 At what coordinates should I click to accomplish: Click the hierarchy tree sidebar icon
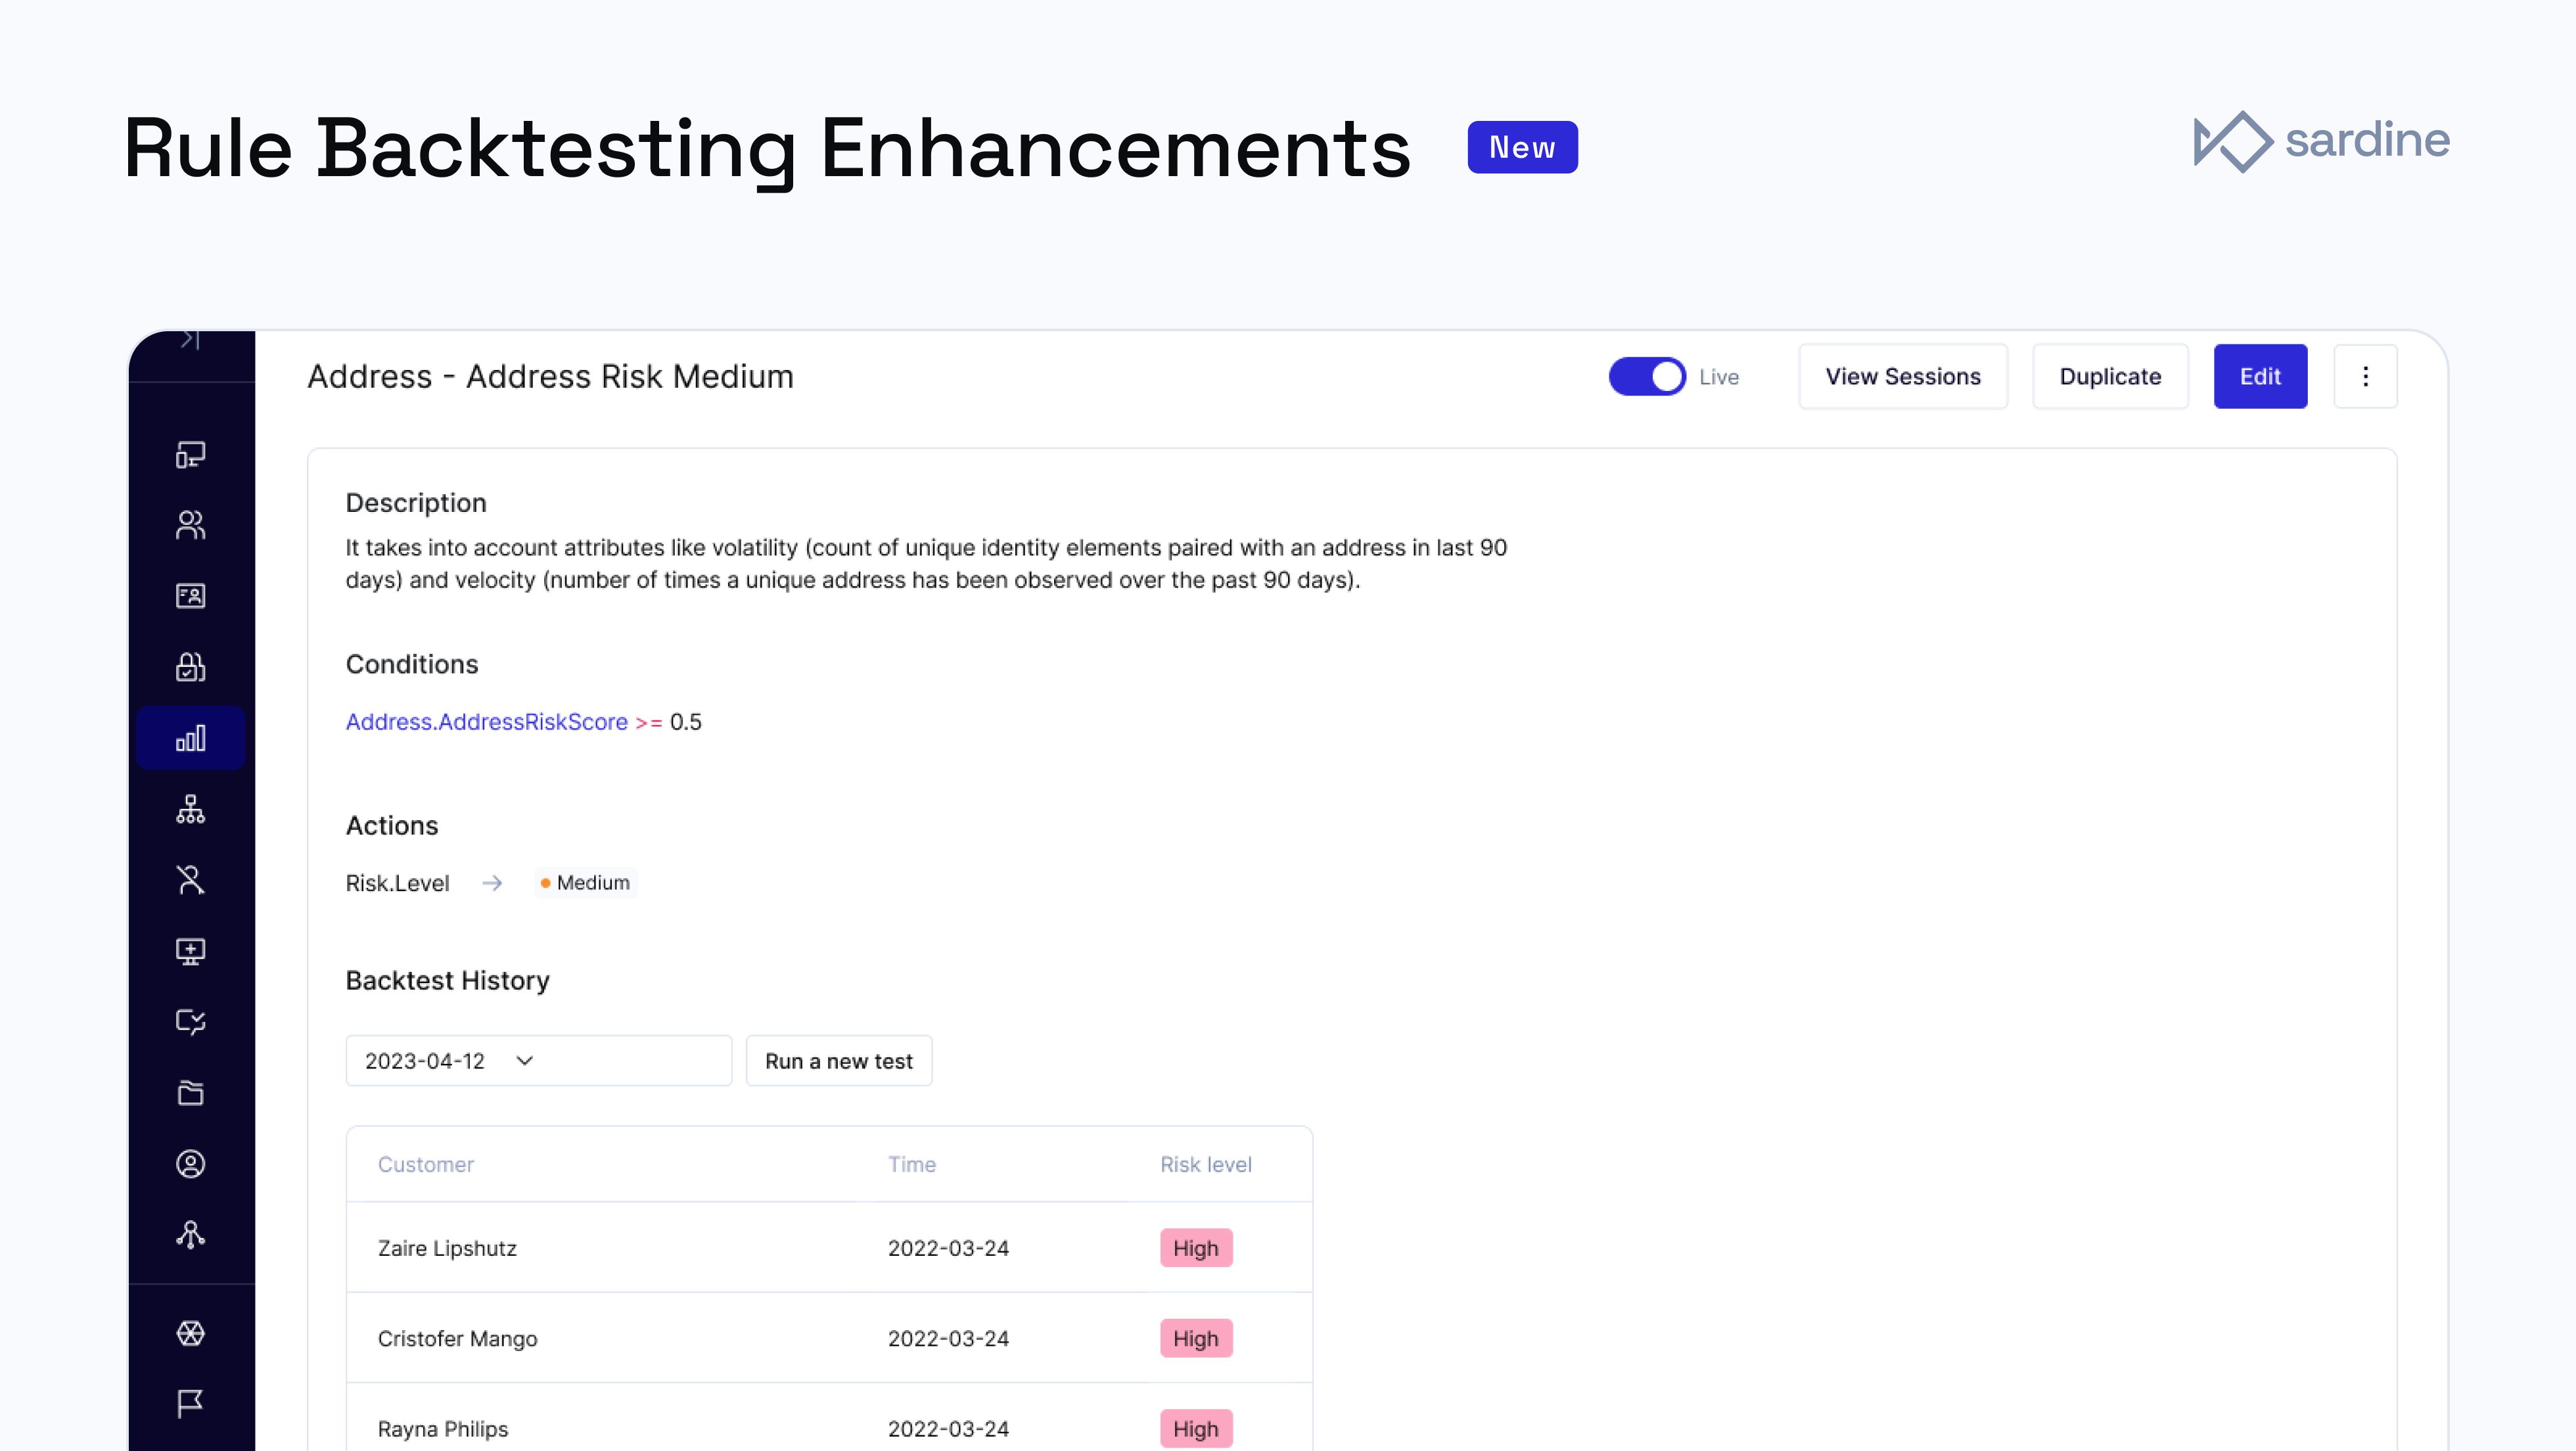tap(190, 809)
